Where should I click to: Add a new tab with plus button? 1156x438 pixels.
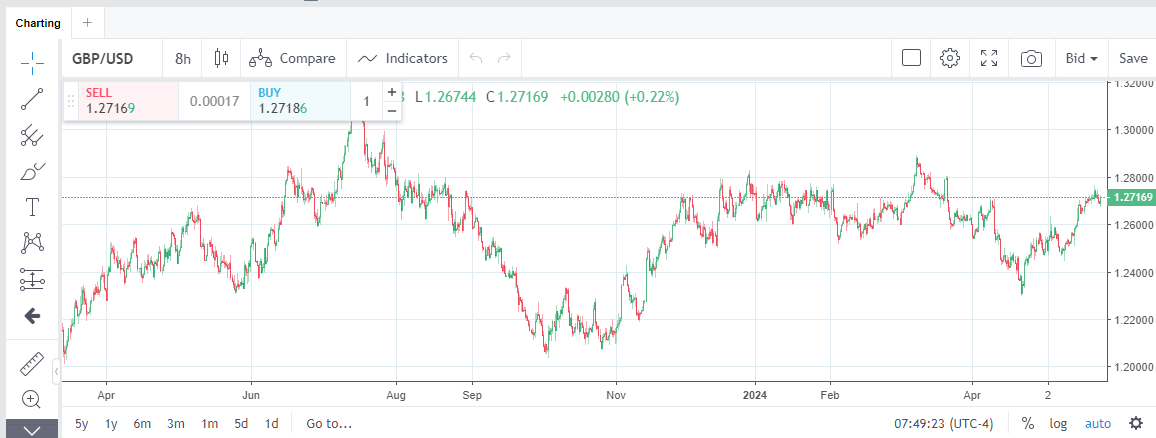click(x=87, y=22)
